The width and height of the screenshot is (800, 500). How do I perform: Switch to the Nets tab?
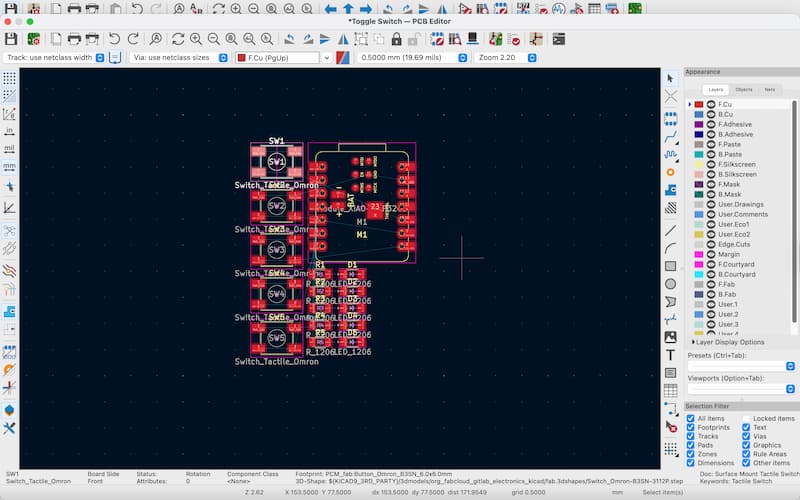(x=769, y=89)
